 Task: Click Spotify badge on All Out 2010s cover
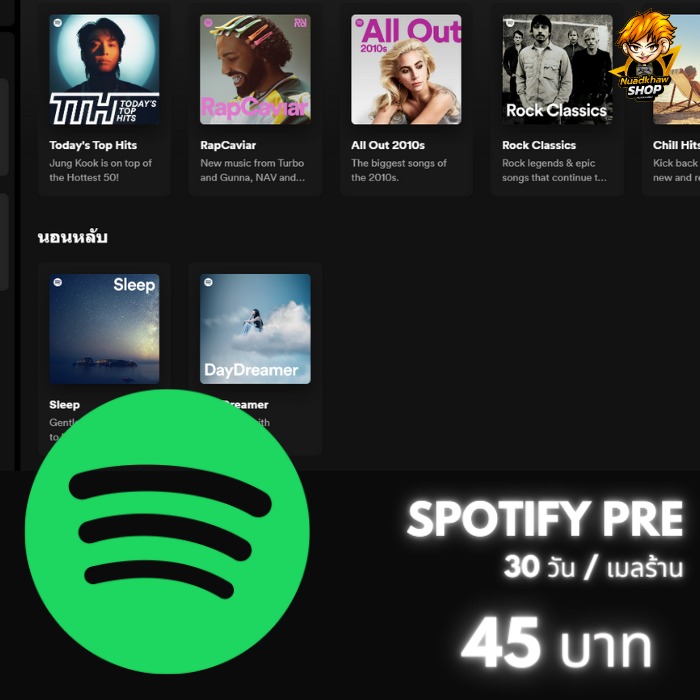click(x=359, y=23)
